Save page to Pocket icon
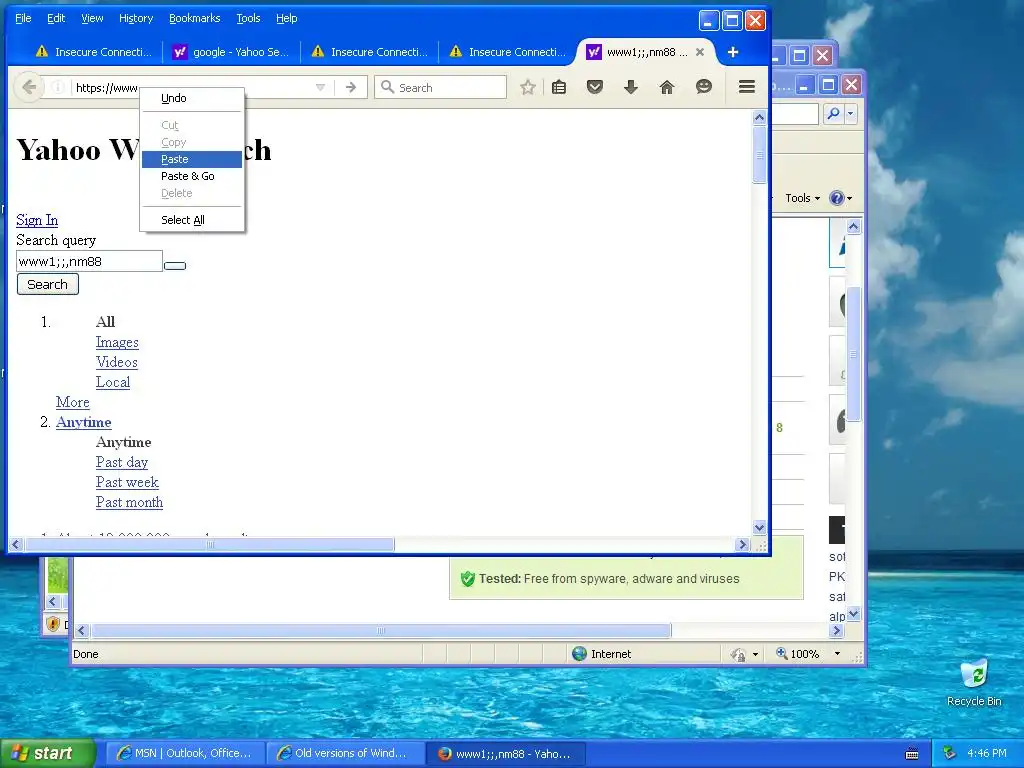The image size is (1024, 768). (594, 87)
